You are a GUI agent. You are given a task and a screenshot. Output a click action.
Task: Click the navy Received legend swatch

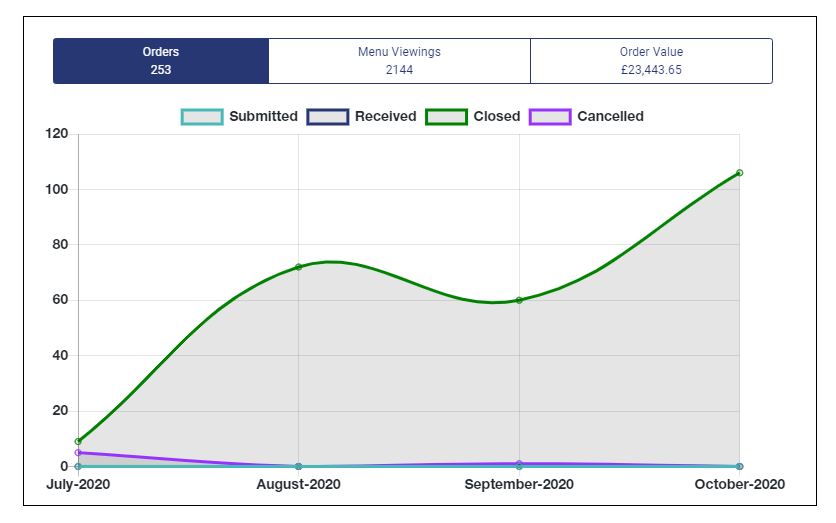pos(327,117)
